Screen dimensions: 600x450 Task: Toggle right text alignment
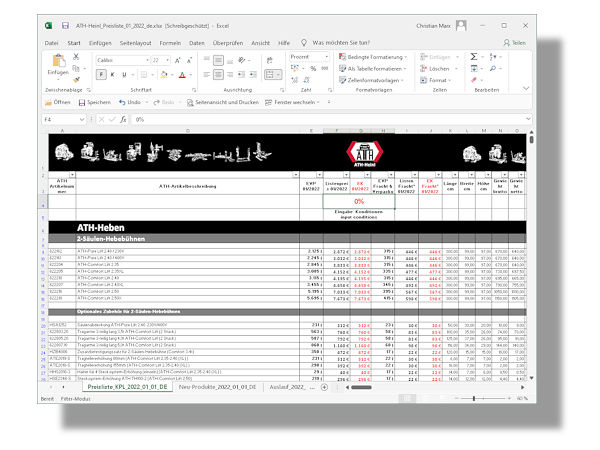pyautogui.click(x=230, y=75)
